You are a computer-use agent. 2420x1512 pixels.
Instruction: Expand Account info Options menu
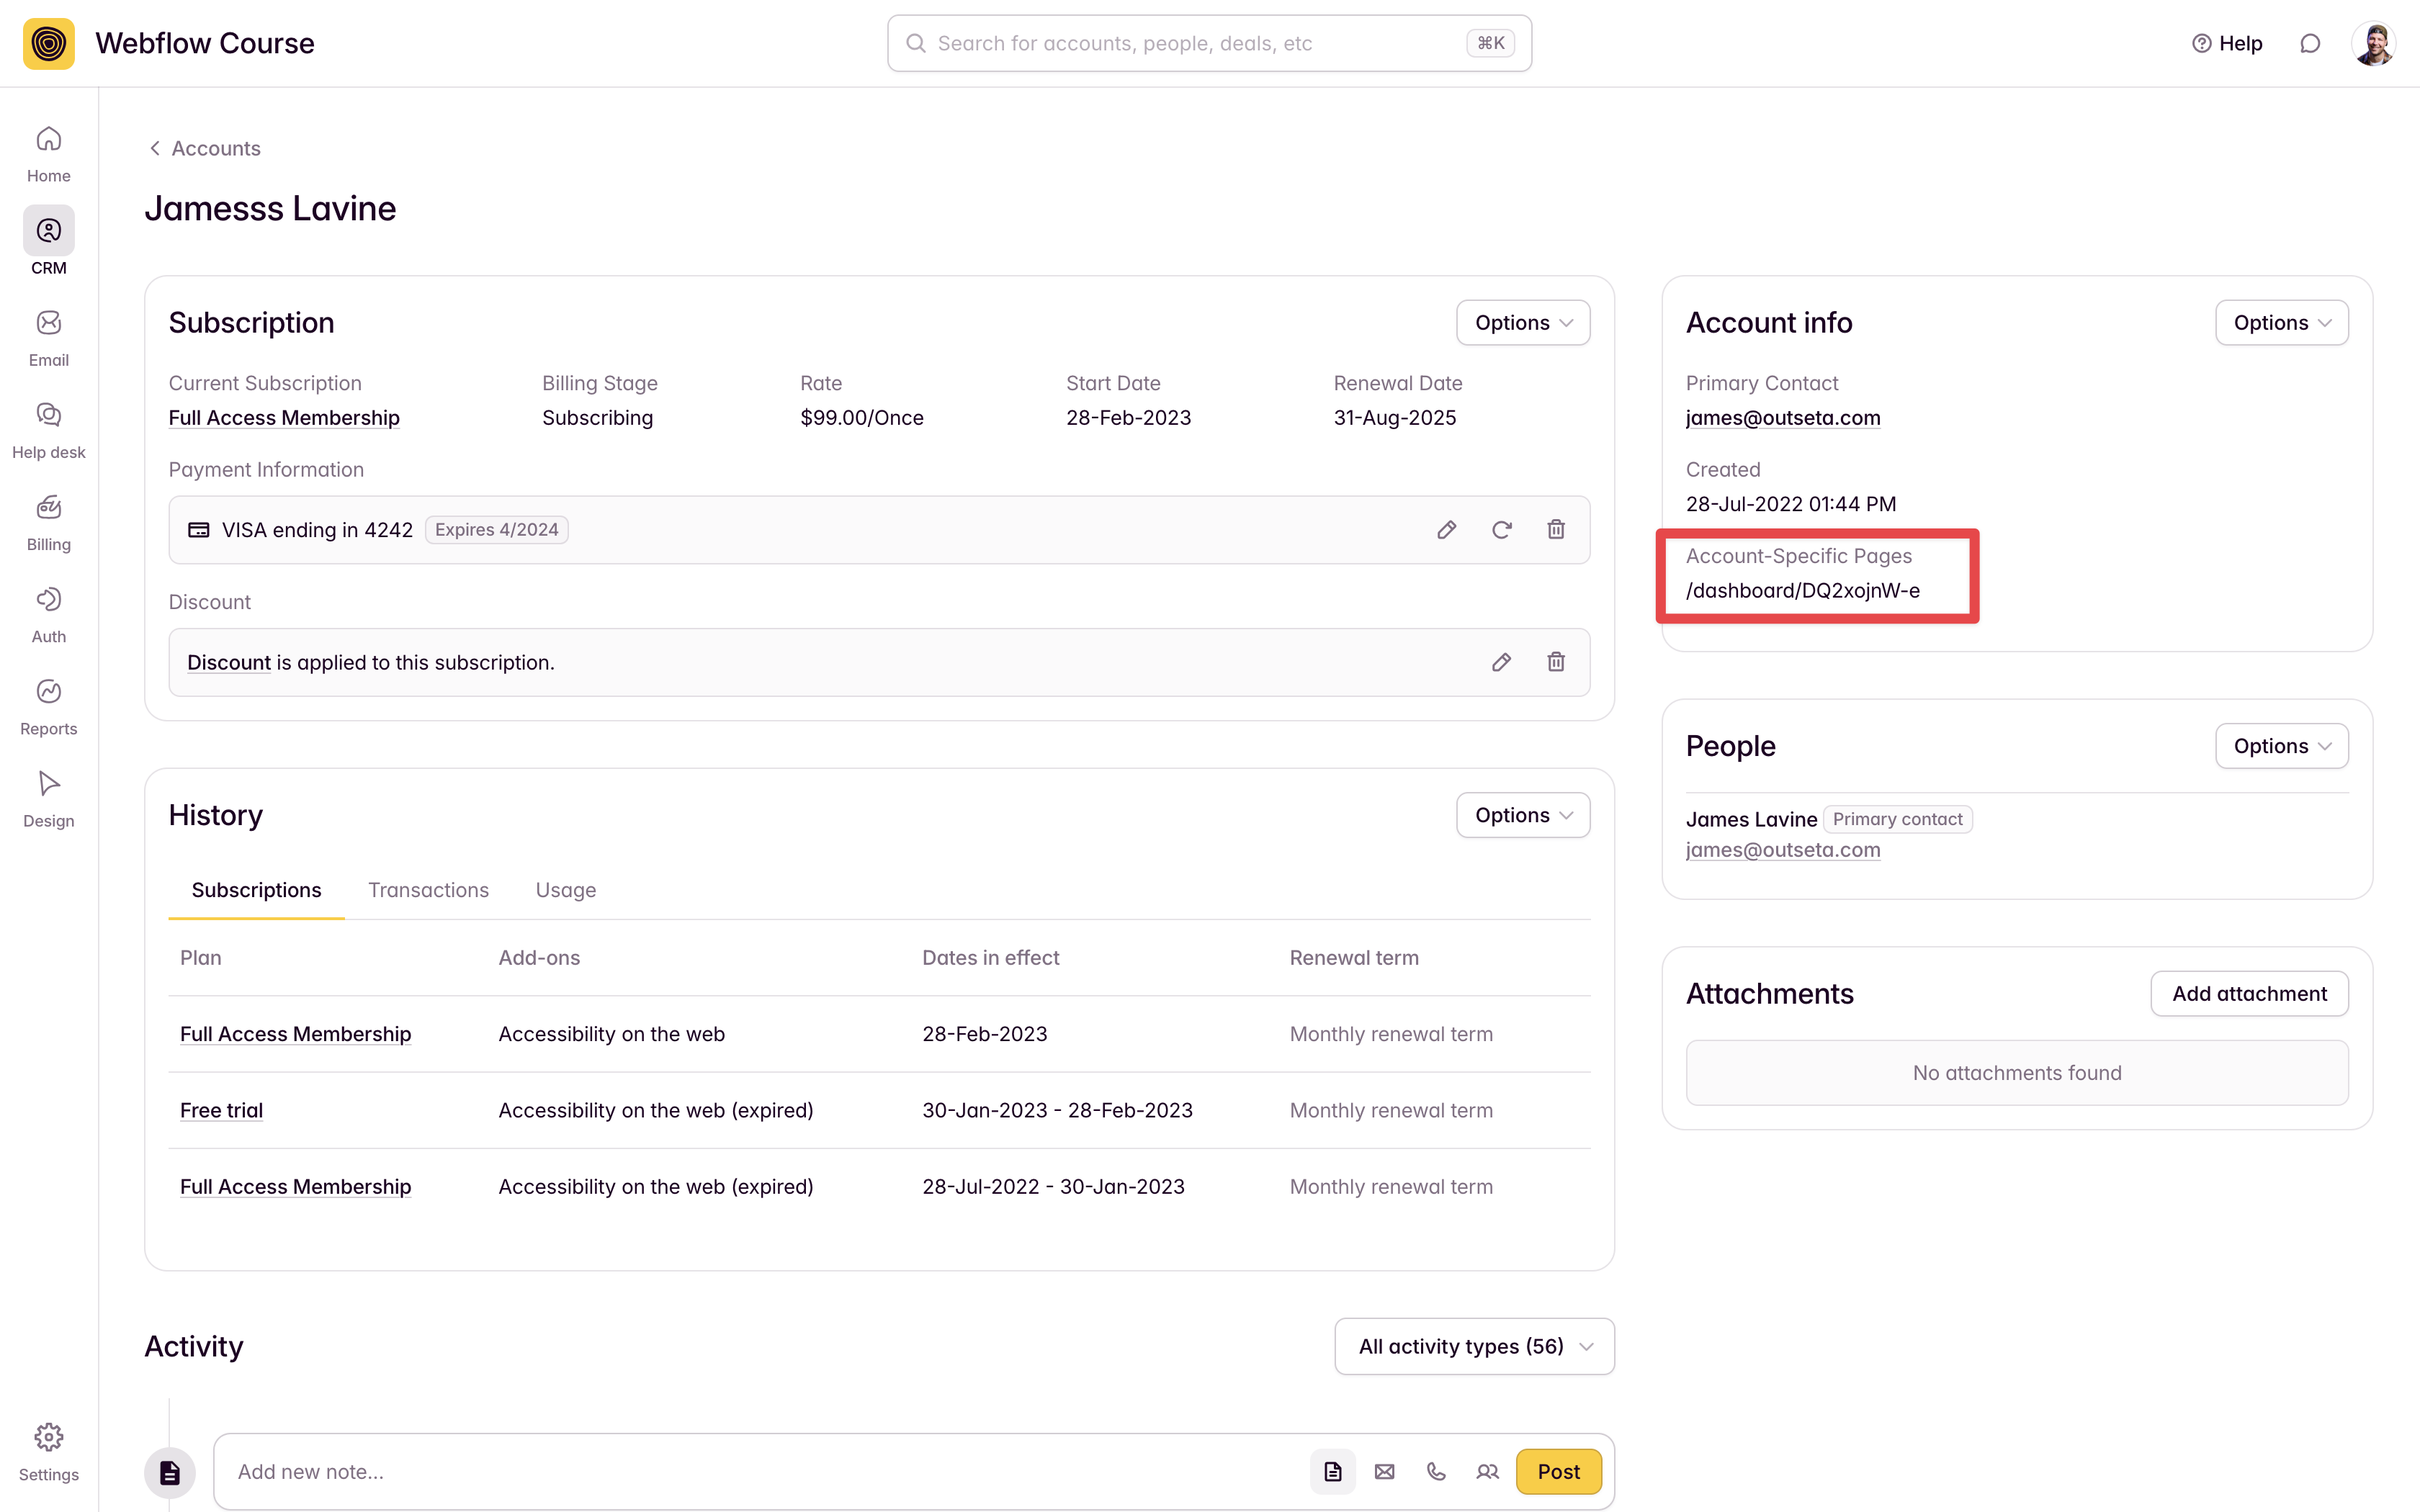(2281, 323)
